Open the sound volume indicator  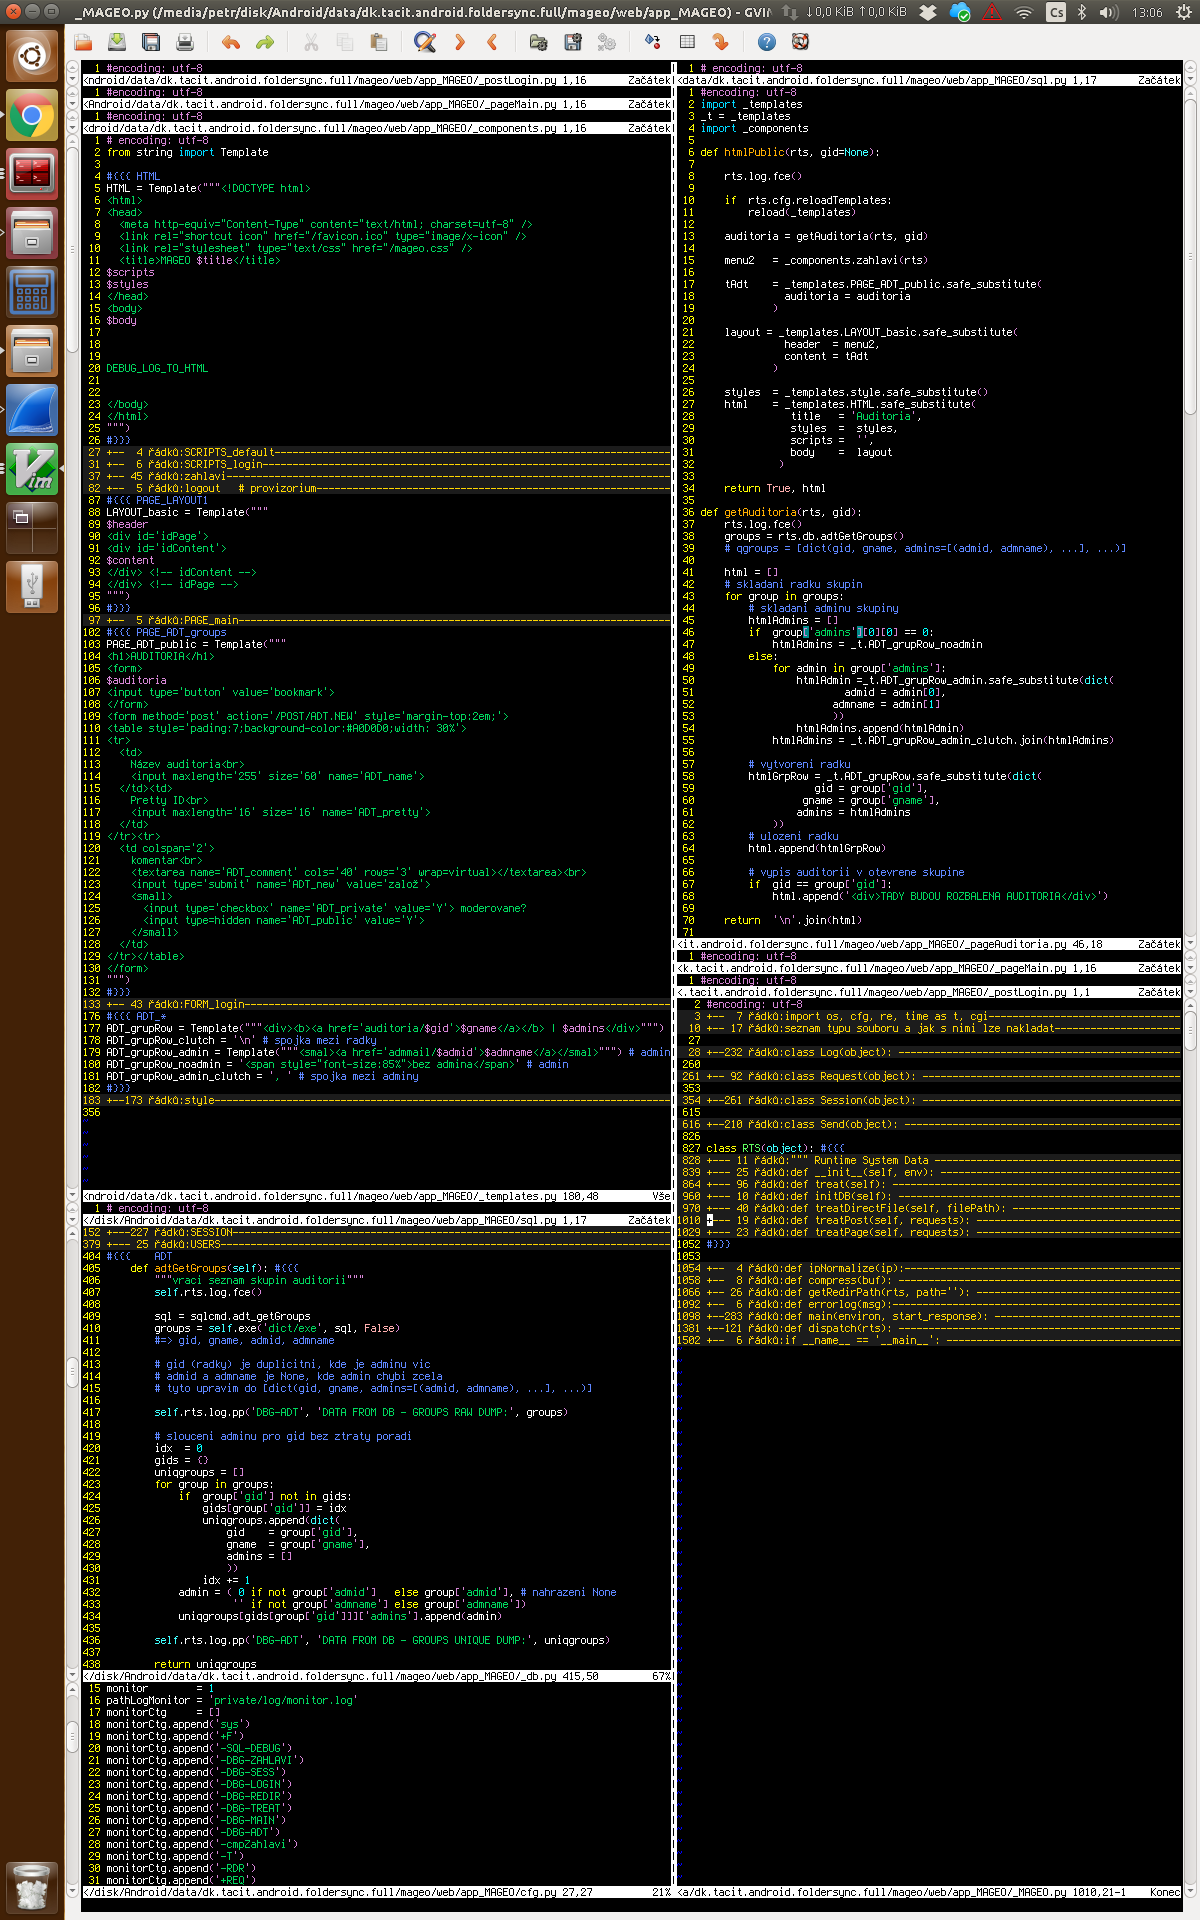[1109, 12]
